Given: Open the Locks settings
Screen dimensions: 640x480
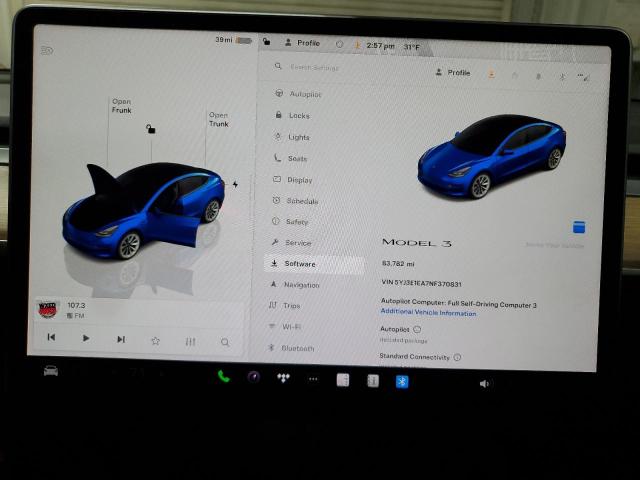Looking at the screenshot, I should (293, 116).
